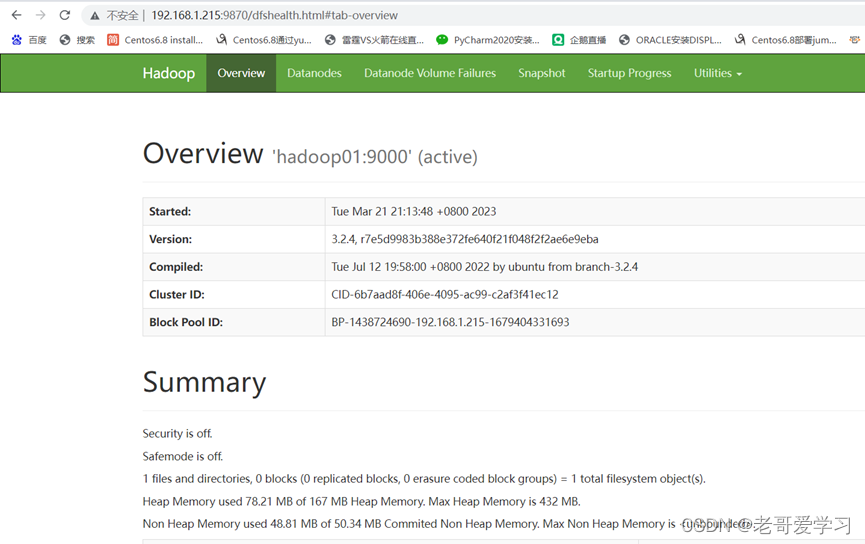This screenshot has width=865, height=544.
Task: Go to the Snapshot tab
Action: (x=542, y=73)
